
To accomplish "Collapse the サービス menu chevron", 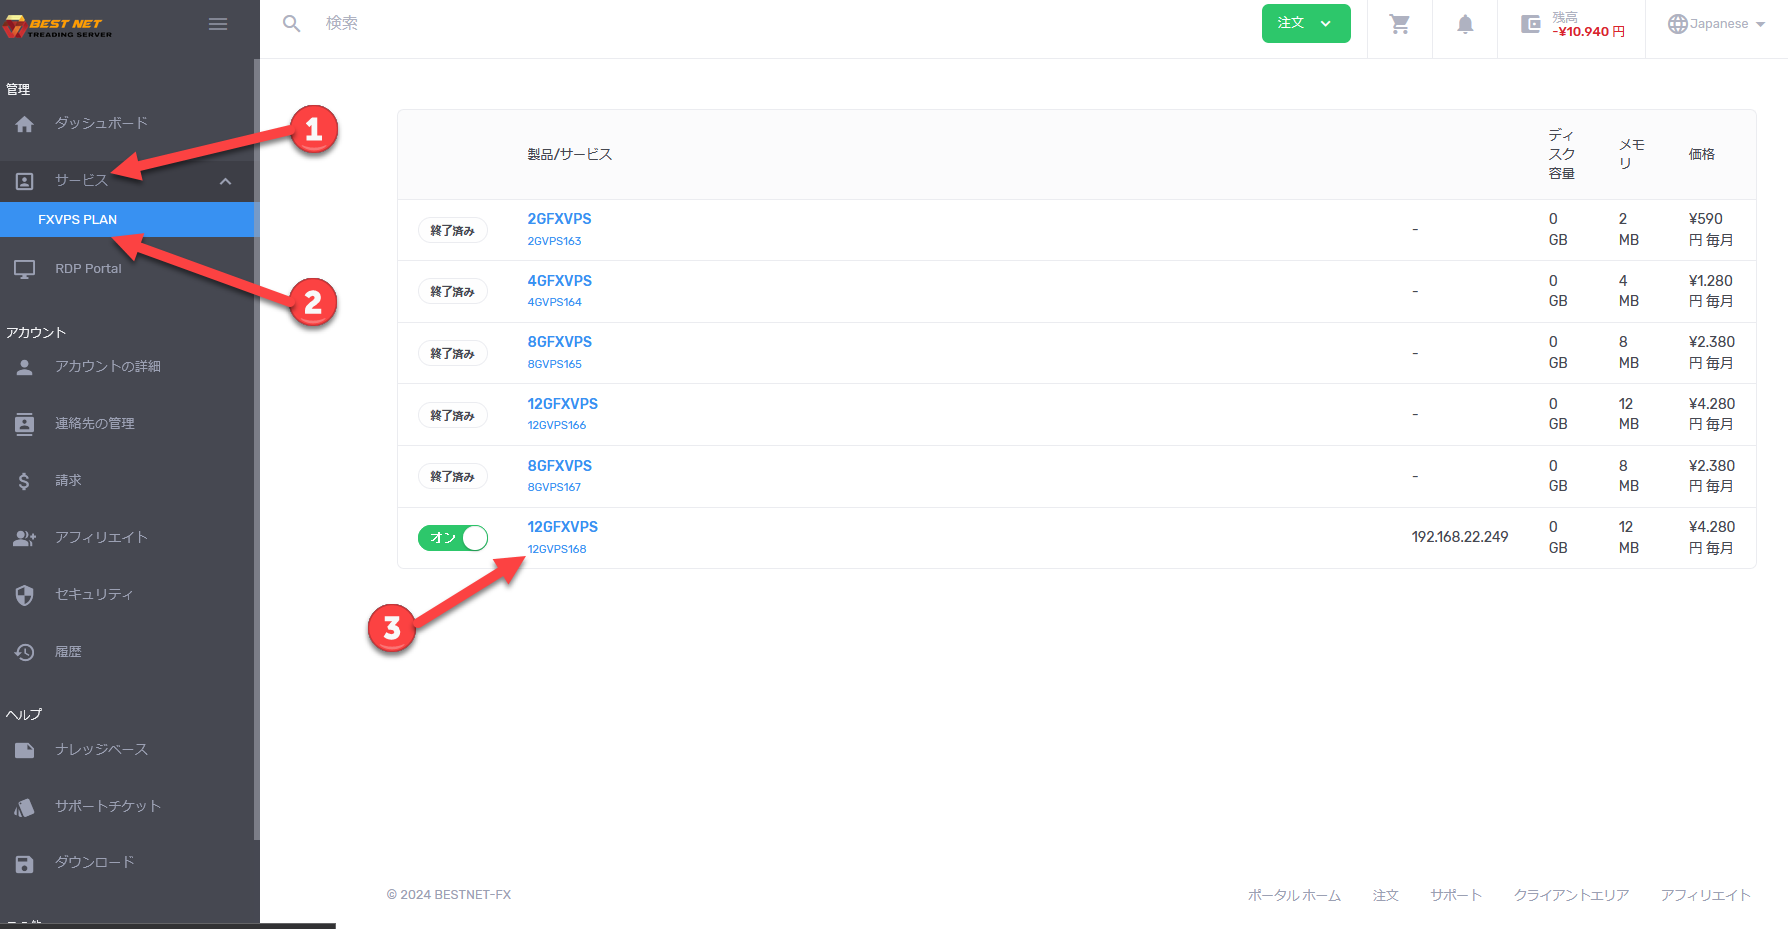I will tap(225, 181).
